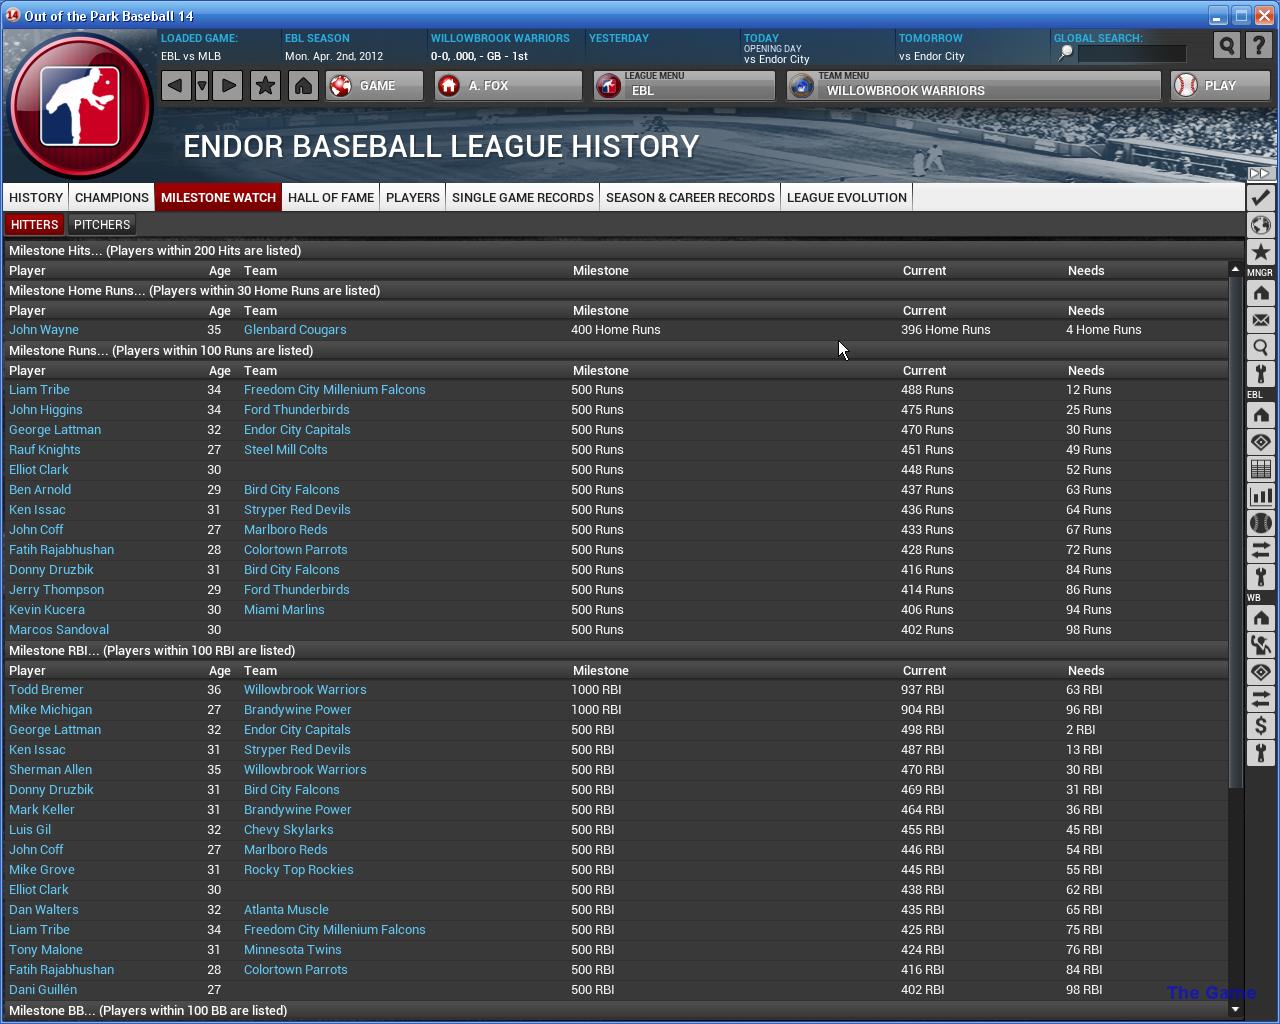Viewport: 1280px width, 1024px height.
Task: Click the star icon in right sidebar
Action: (1260, 252)
